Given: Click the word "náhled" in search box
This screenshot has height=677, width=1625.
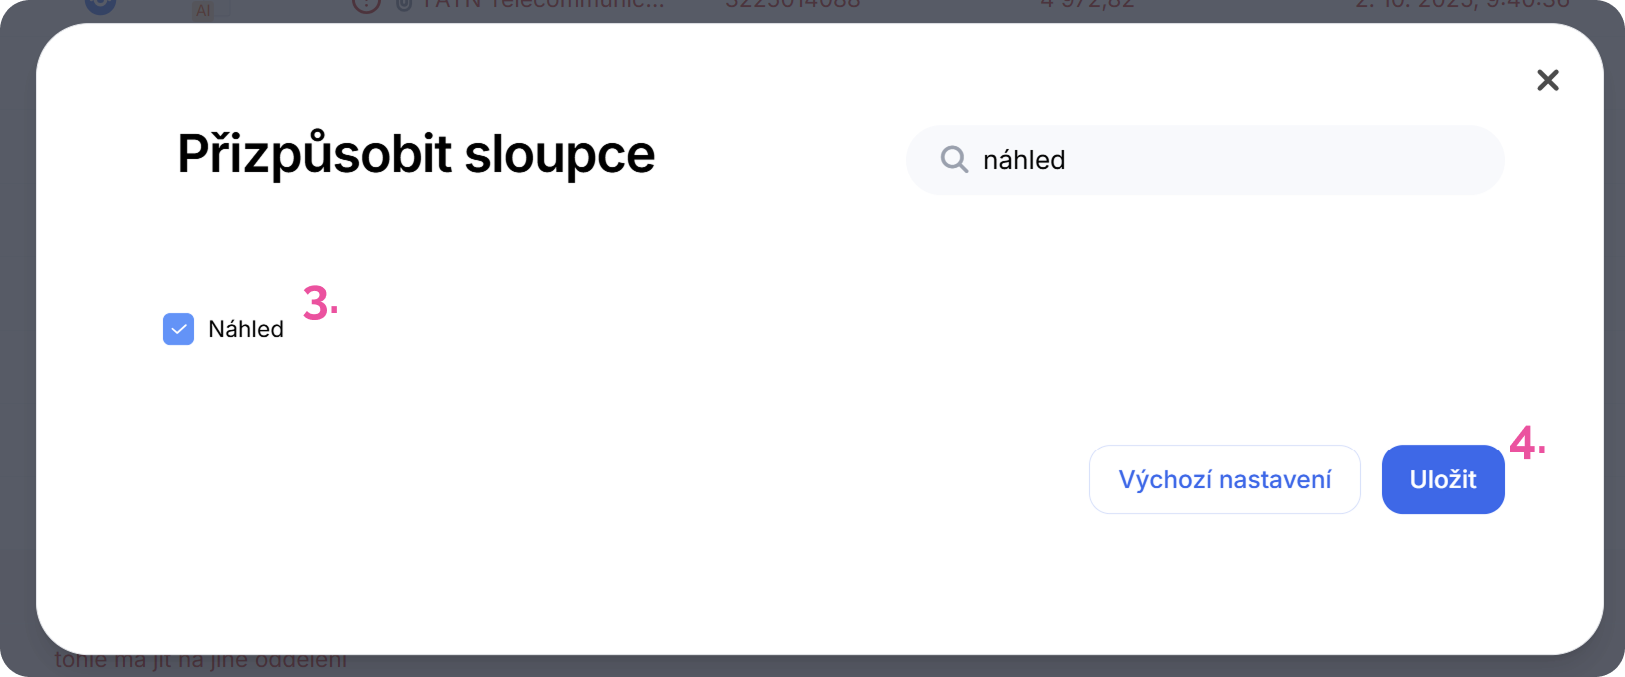Looking at the screenshot, I should coord(1024,160).
